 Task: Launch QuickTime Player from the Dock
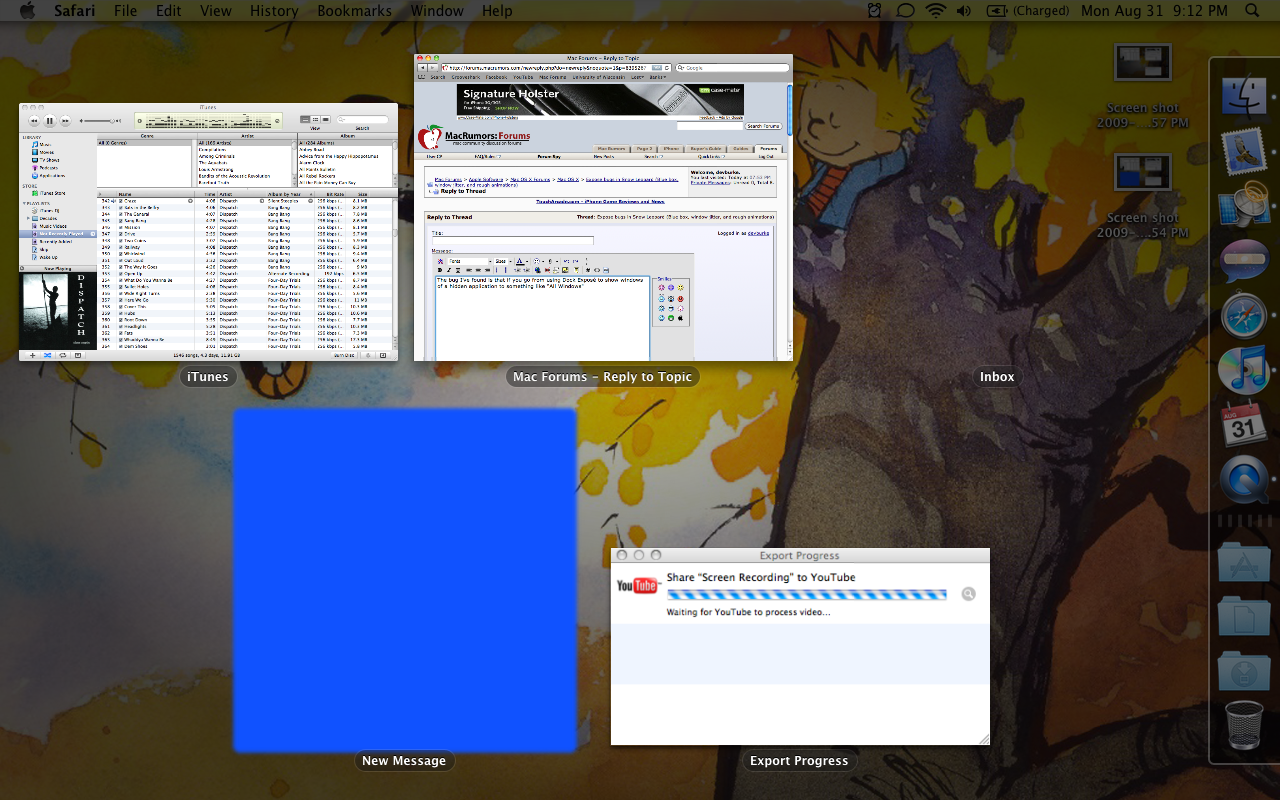point(1244,480)
